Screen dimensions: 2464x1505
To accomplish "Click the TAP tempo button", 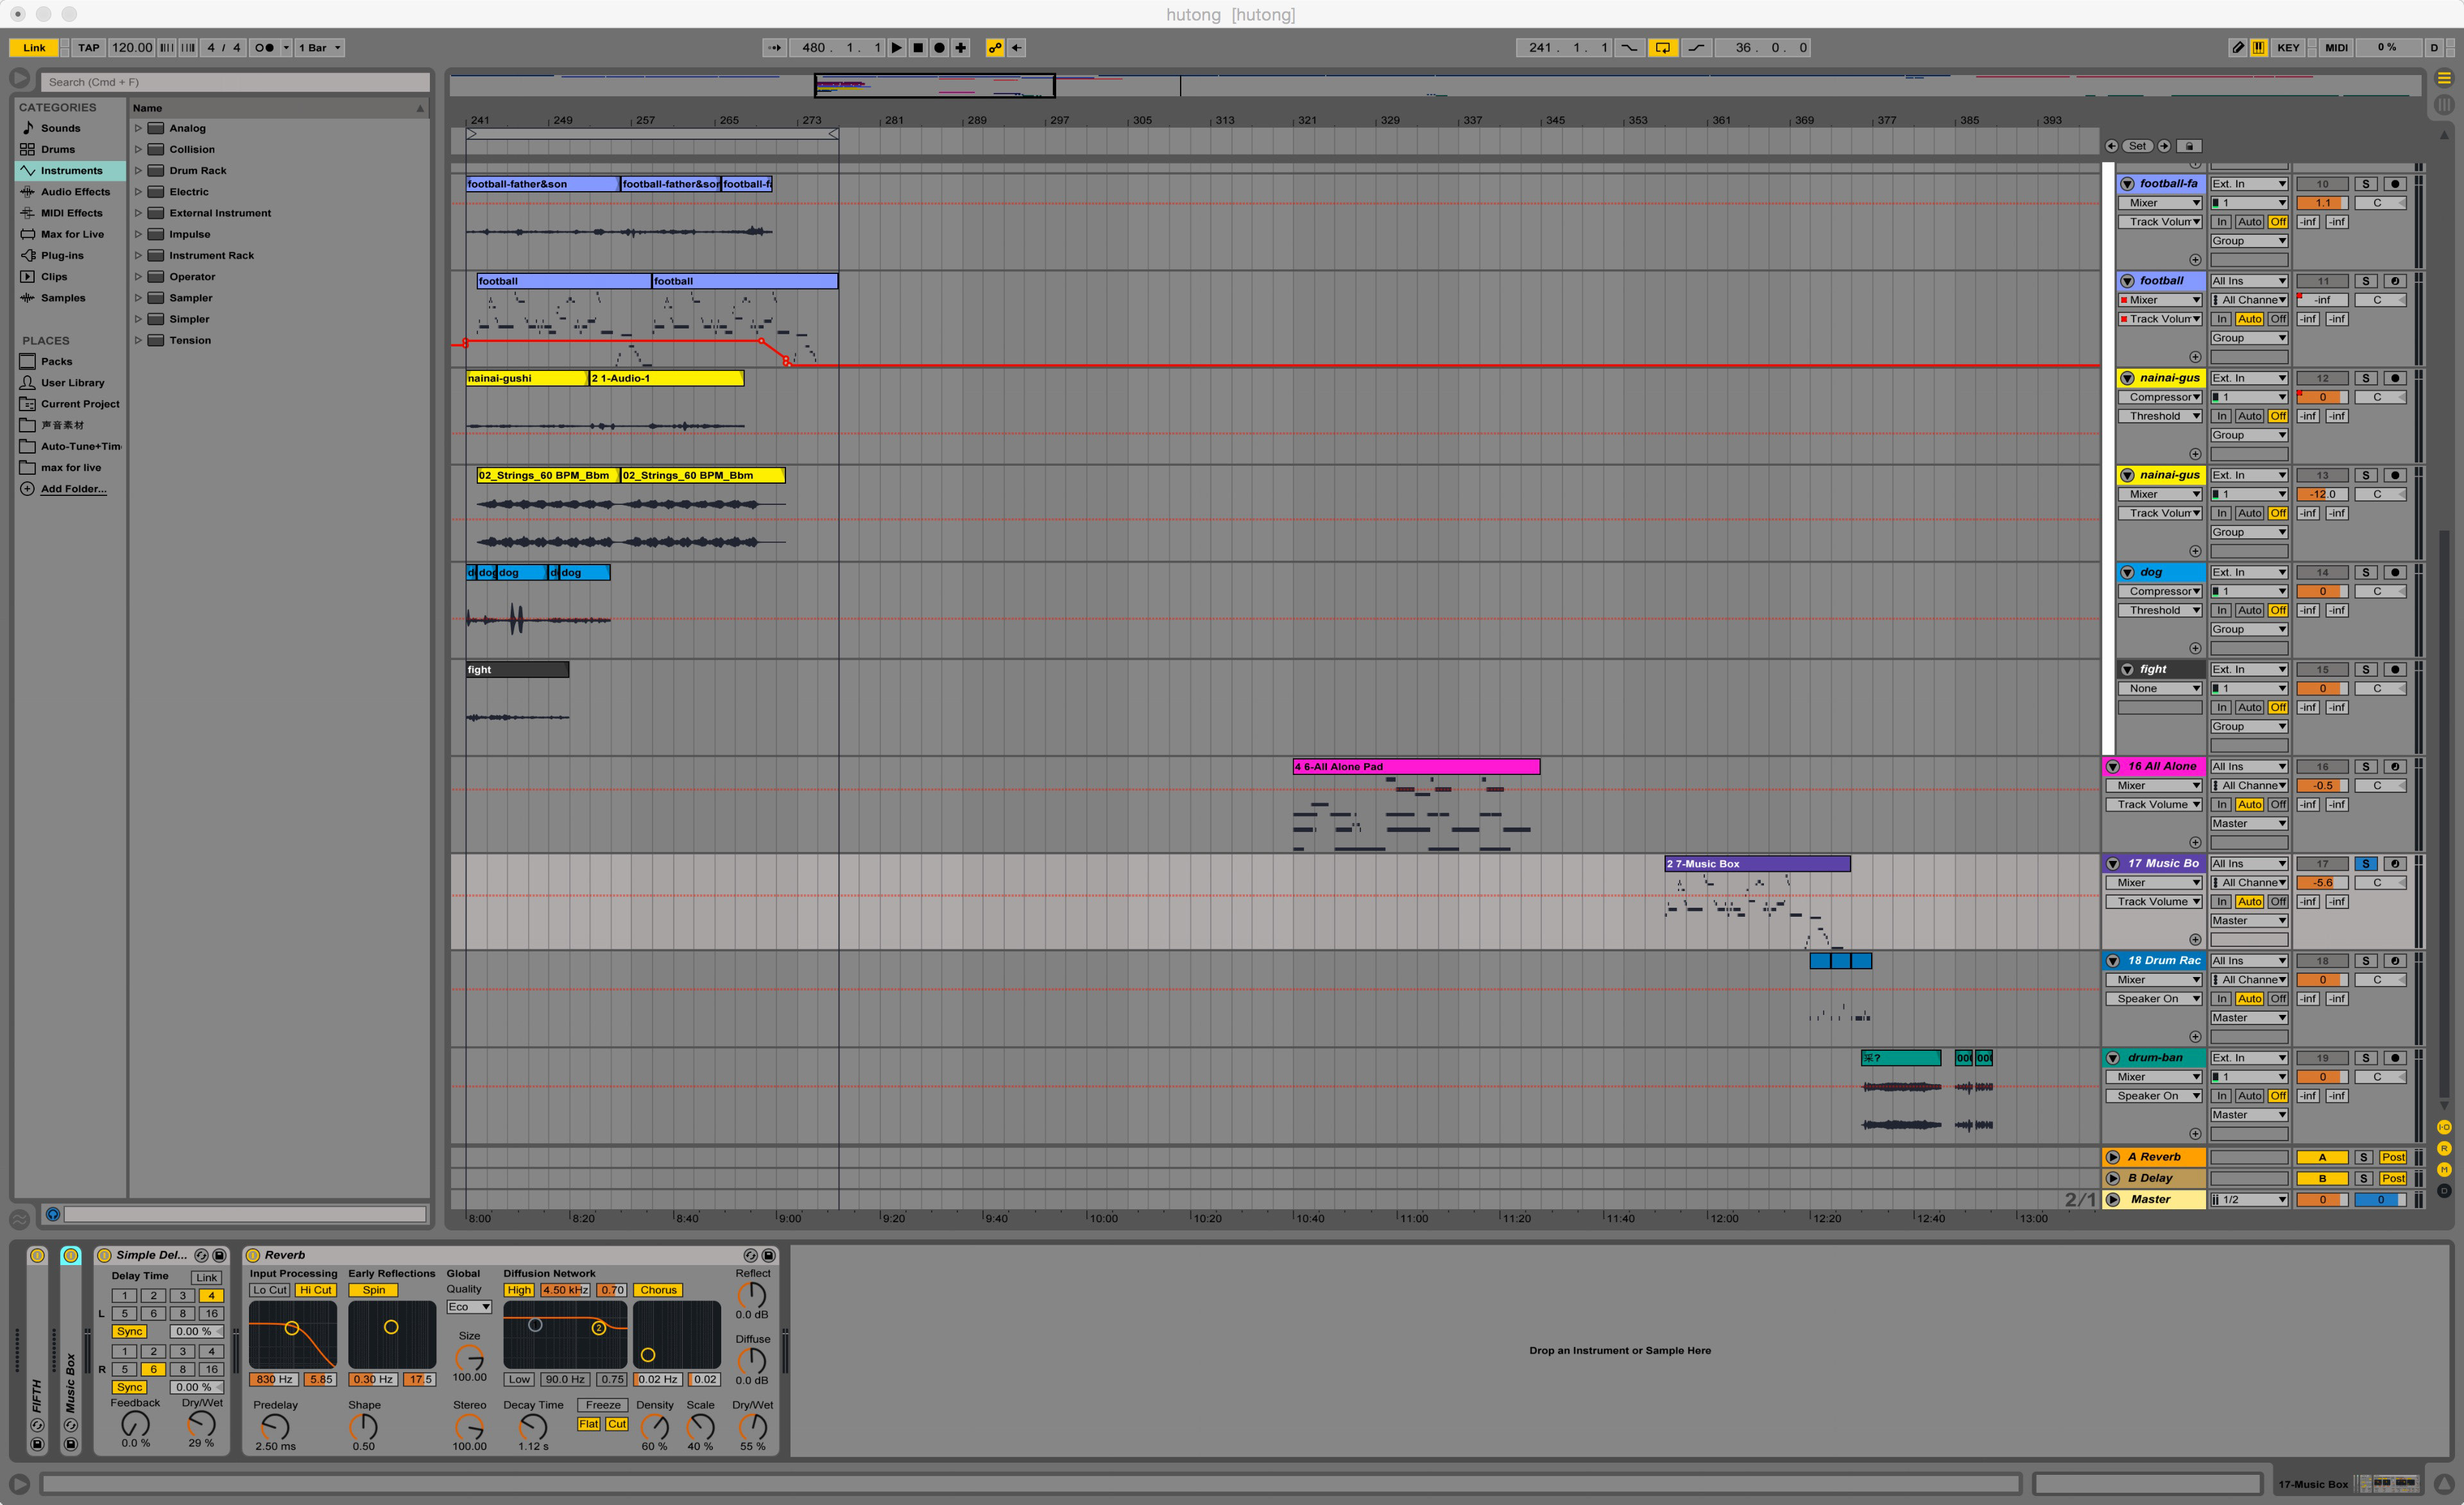I will pos(89,47).
